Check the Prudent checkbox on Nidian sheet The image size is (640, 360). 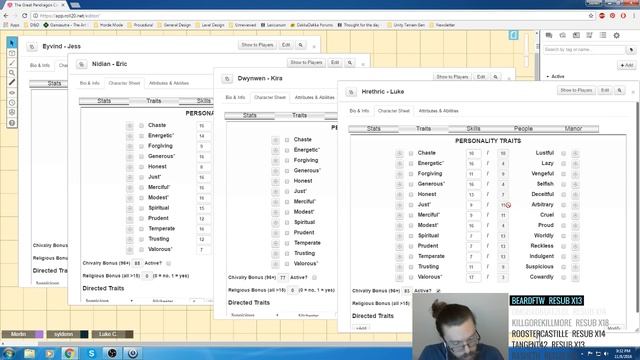(x=141, y=218)
